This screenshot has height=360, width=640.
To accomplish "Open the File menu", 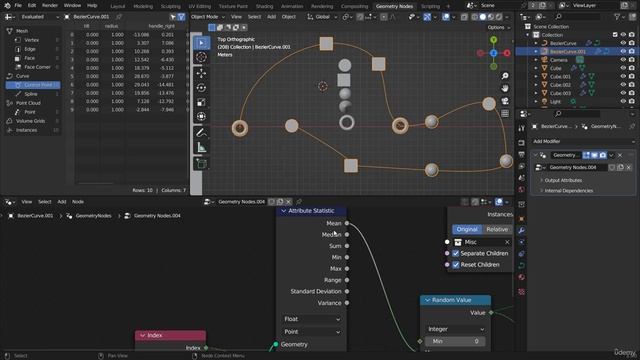I will (x=18, y=5).
